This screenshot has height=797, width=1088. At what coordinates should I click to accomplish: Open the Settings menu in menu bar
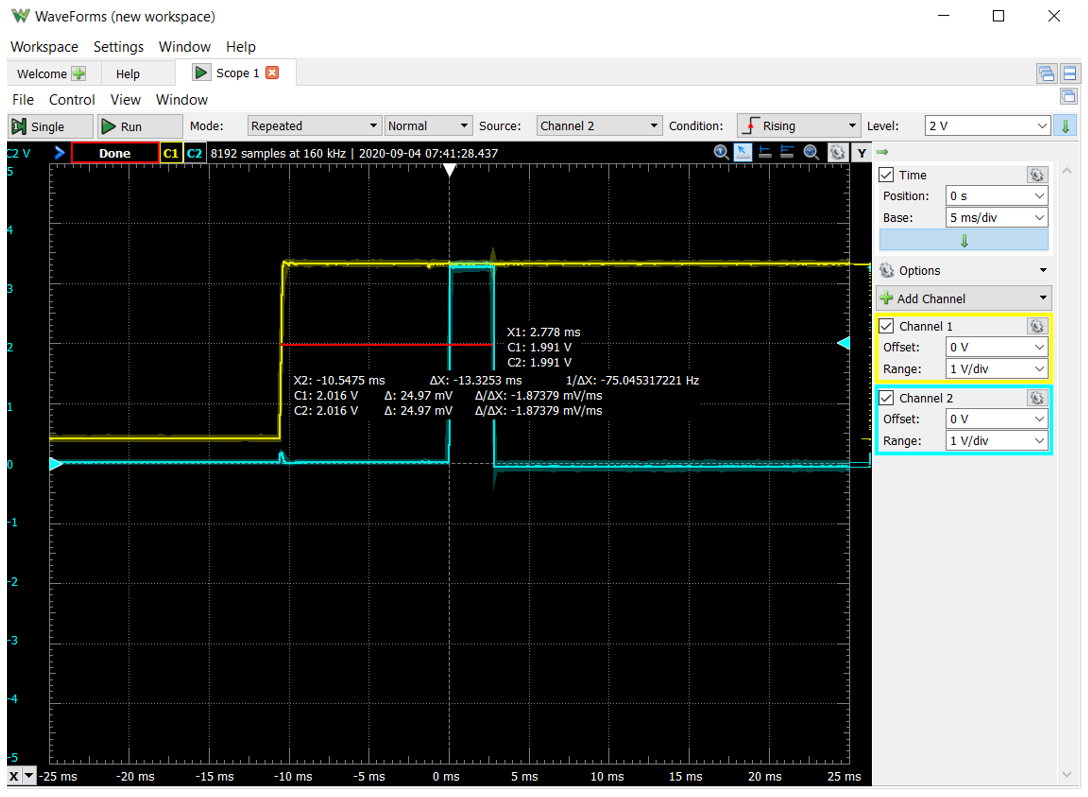118,47
